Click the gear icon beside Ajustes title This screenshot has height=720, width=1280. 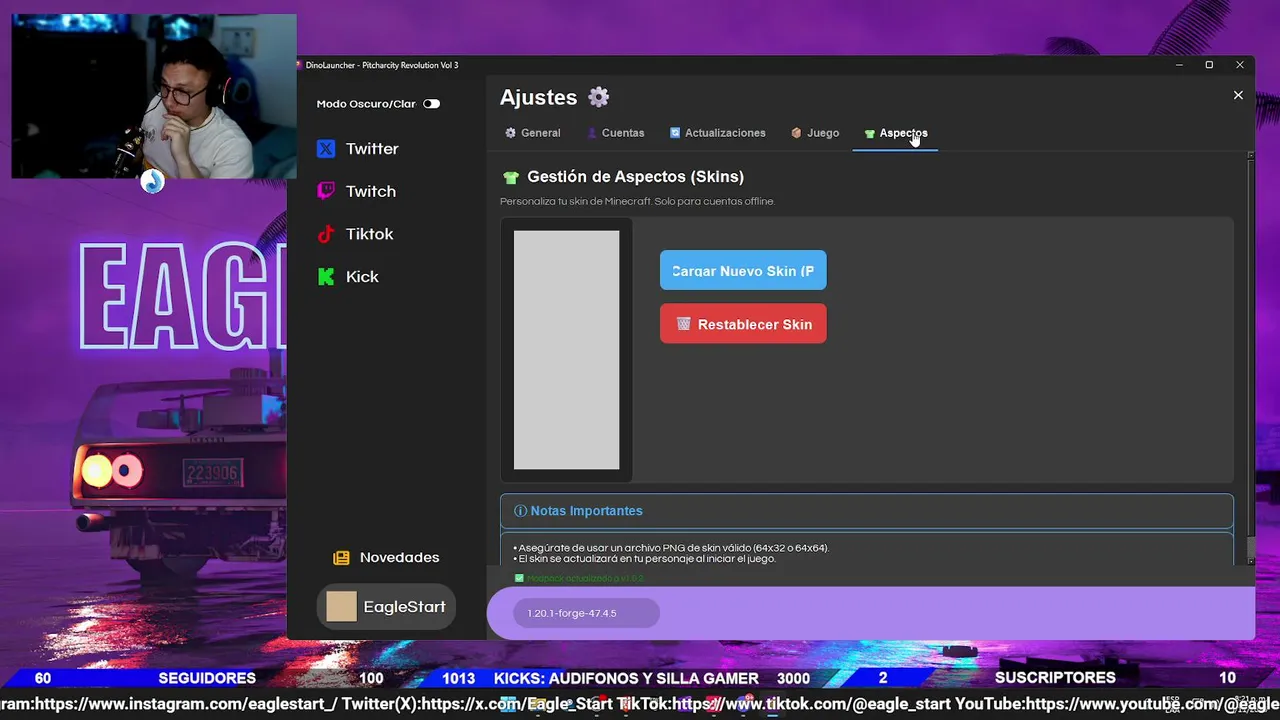(598, 97)
